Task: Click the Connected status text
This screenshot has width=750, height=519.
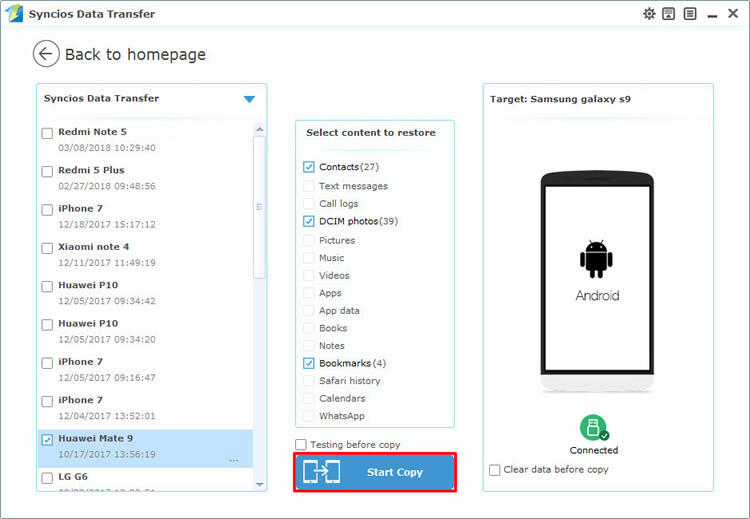Action: click(594, 450)
